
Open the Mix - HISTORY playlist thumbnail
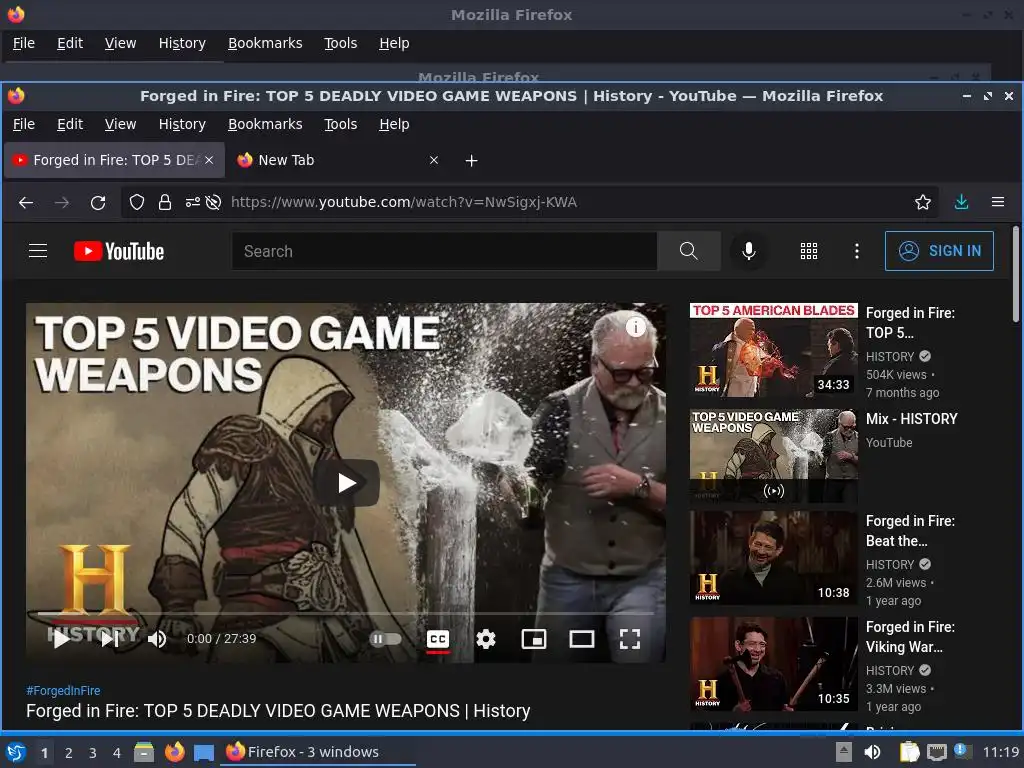pos(774,456)
